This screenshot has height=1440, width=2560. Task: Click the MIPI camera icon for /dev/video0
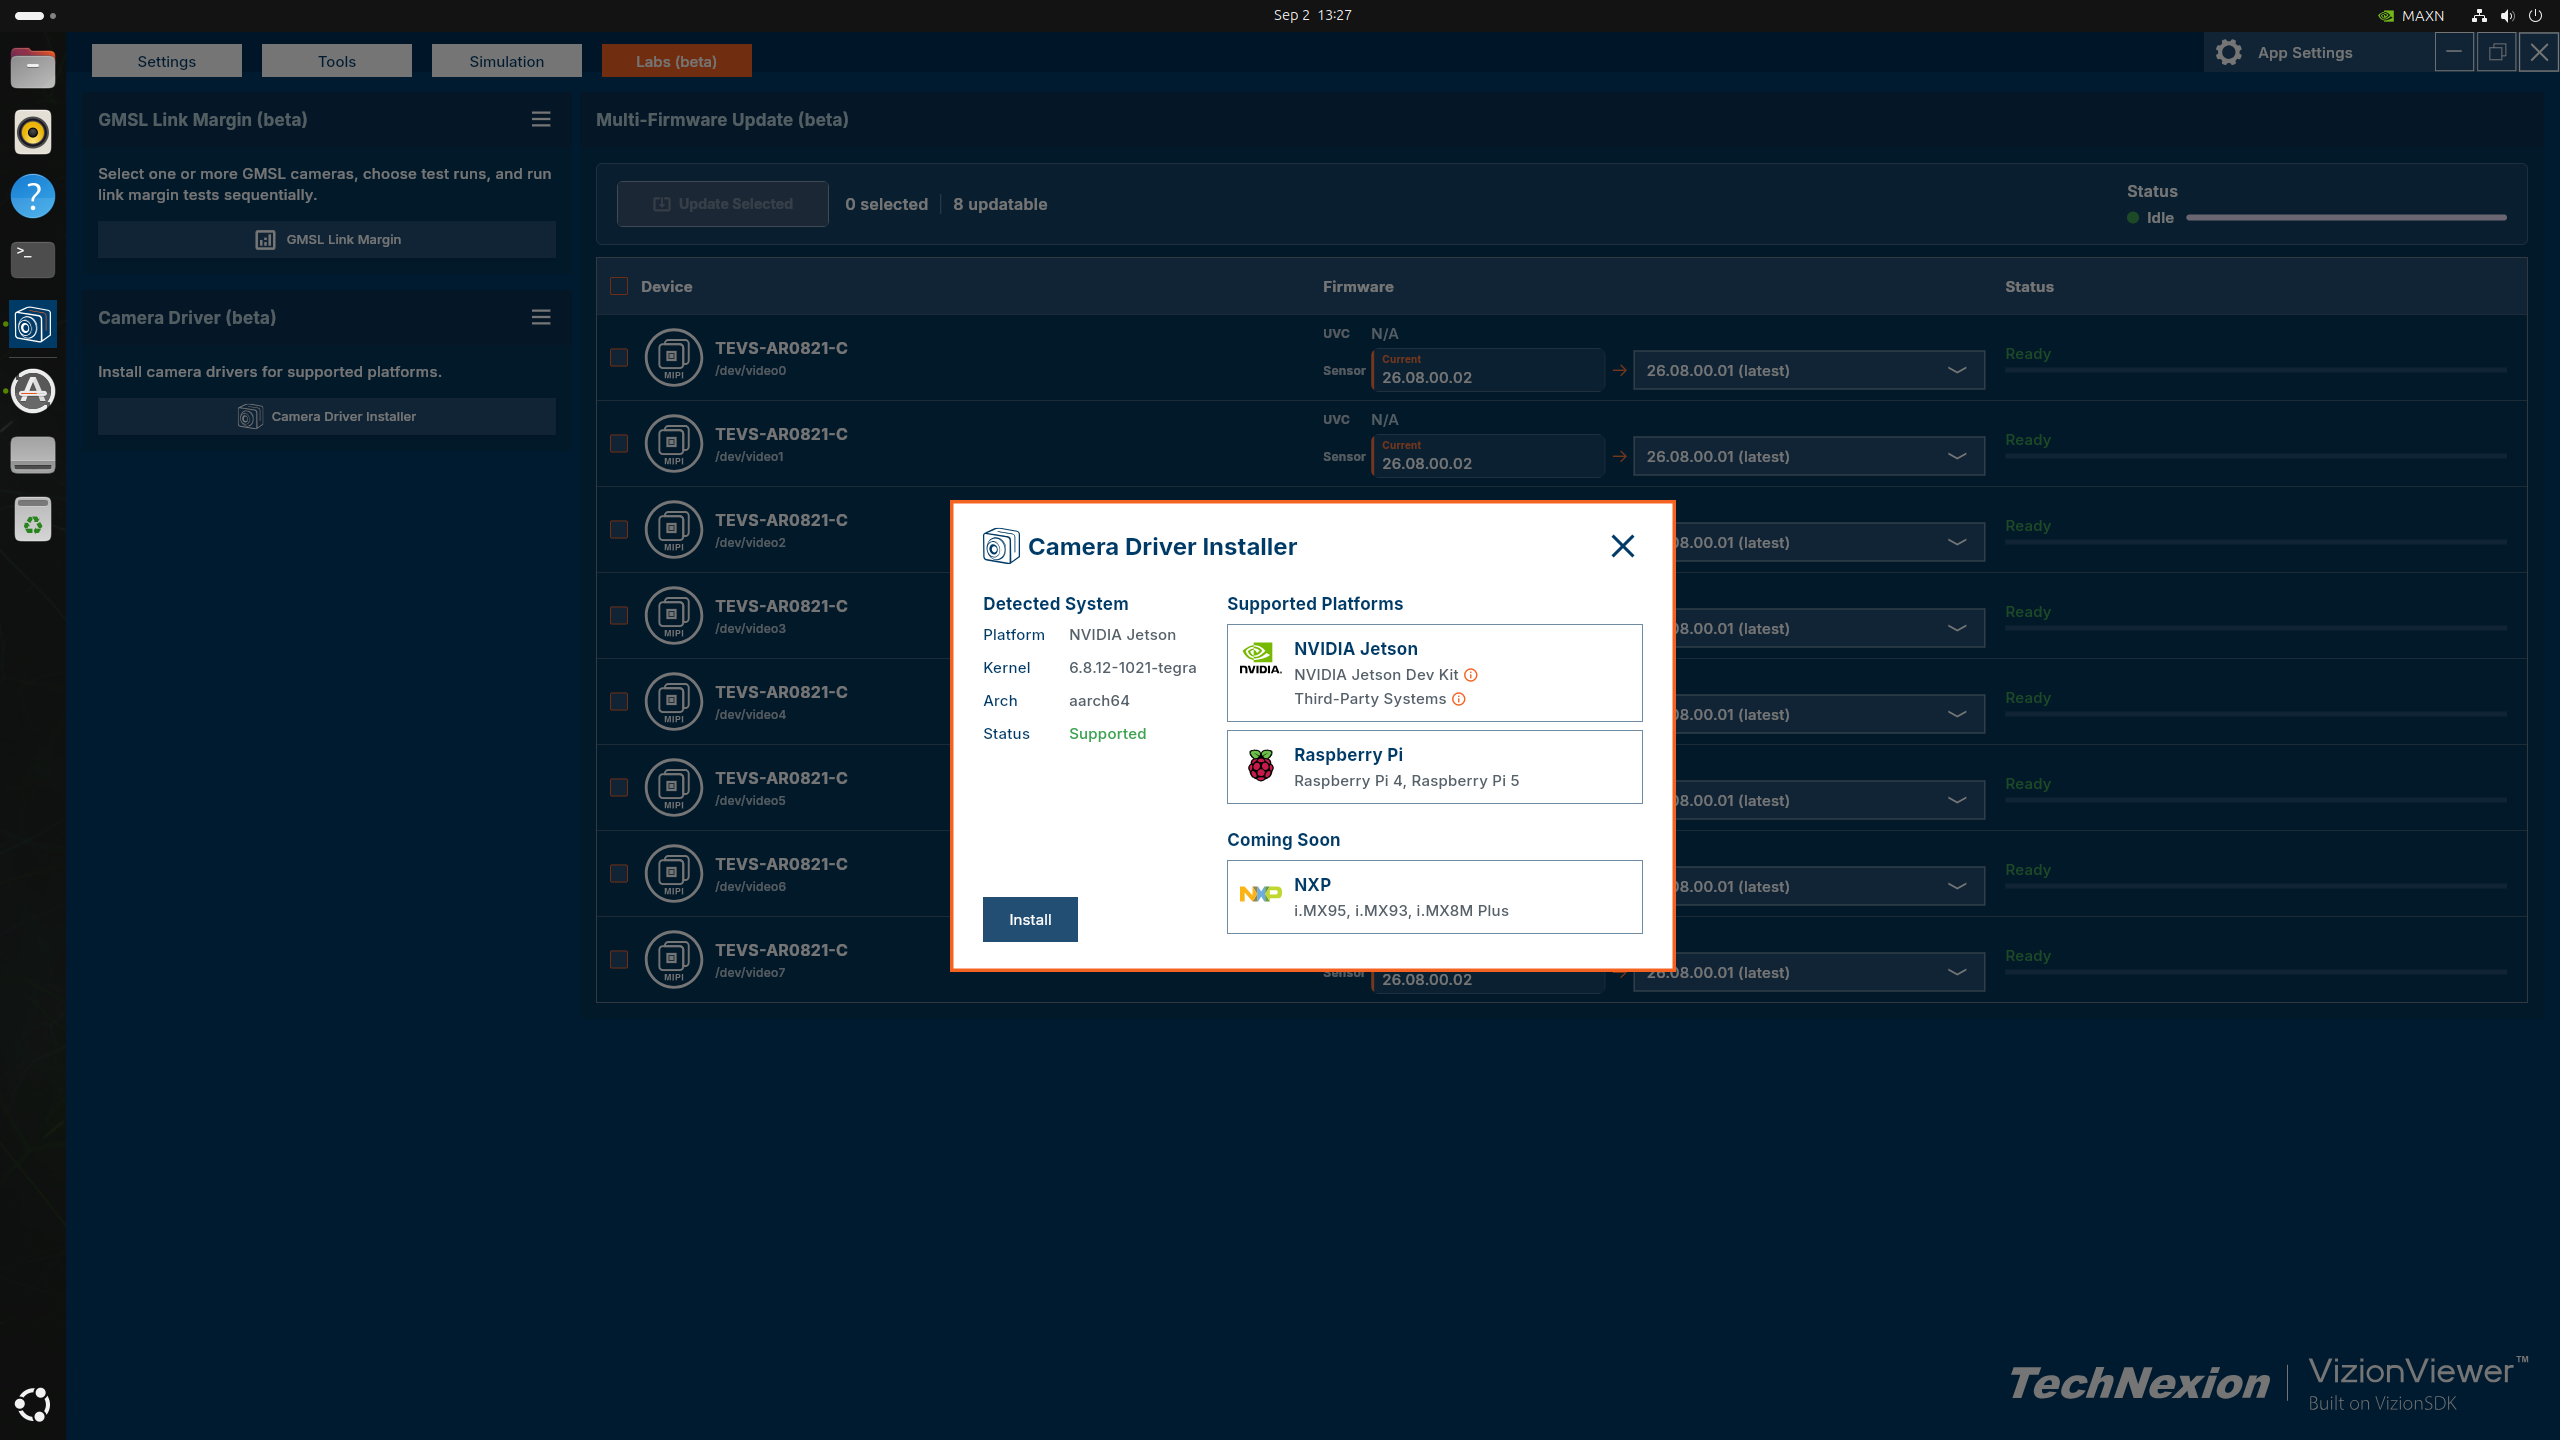click(x=674, y=357)
